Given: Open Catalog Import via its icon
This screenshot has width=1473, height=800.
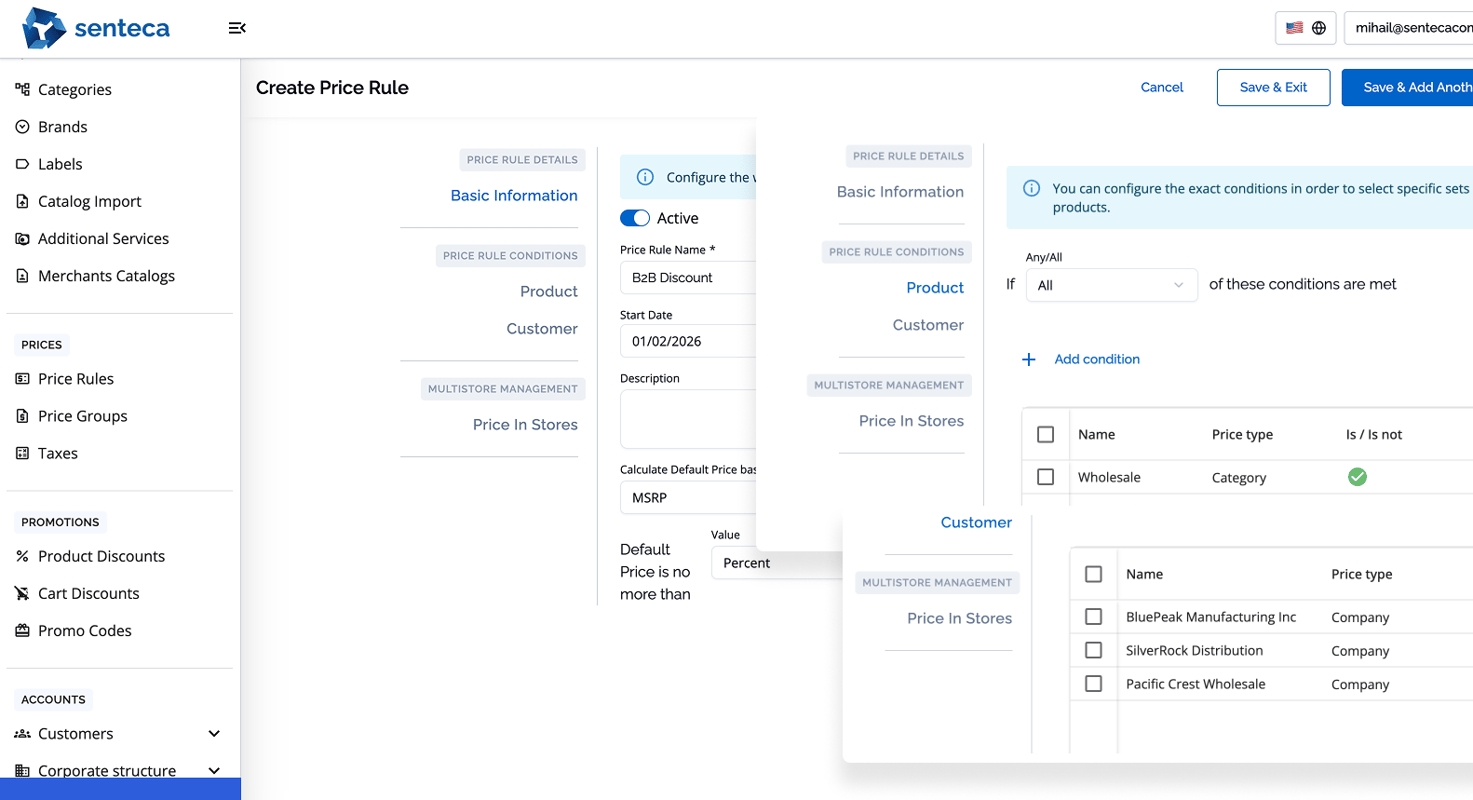Looking at the screenshot, I should (x=21, y=201).
